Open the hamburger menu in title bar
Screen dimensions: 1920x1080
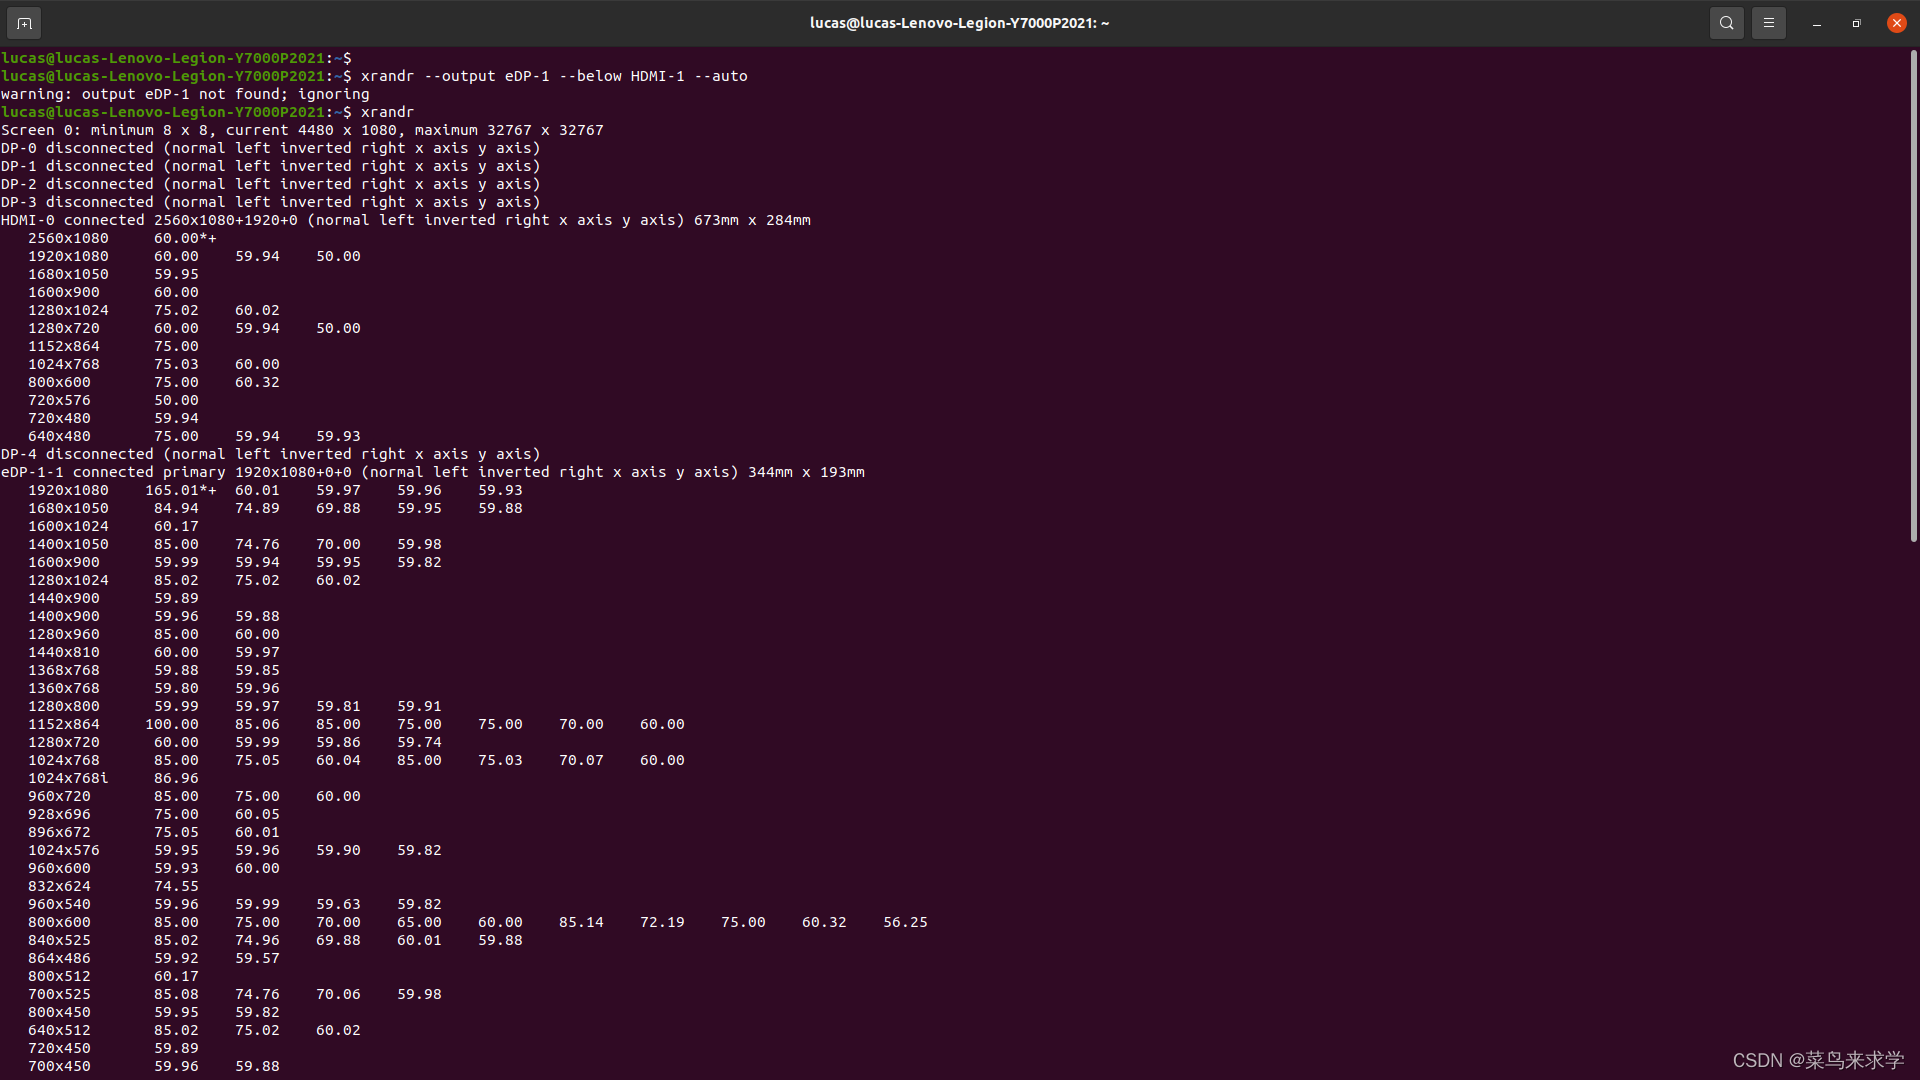1768,23
